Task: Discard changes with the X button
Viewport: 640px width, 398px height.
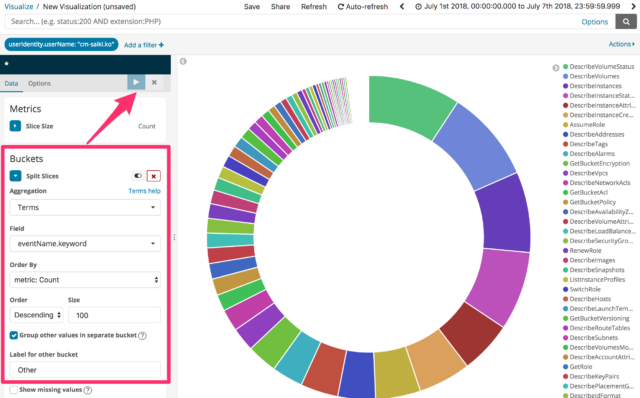Action: pyautogui.click(x=154, y=82)
